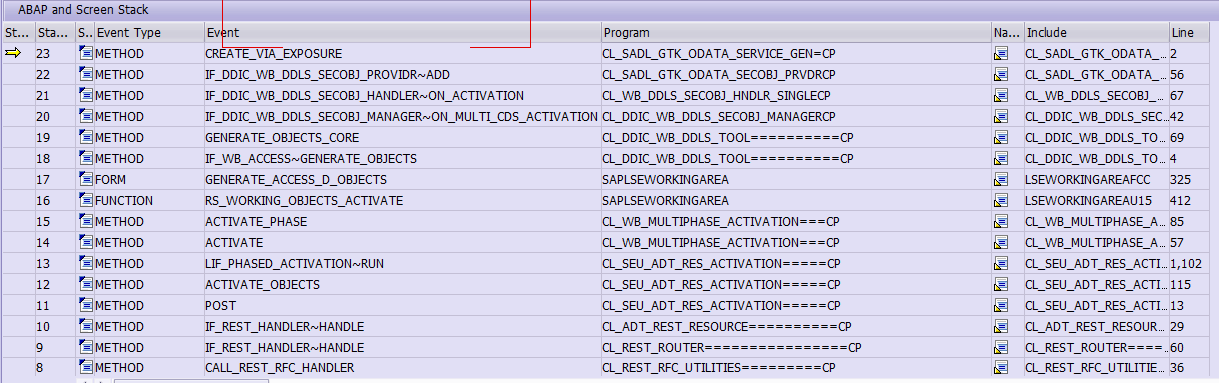Viewport: 1219px width, 383px height.
Task: Navigate icon in RS_WORKING_OBJECTS_ACTIVATE row
Action: coord(1000,201)
